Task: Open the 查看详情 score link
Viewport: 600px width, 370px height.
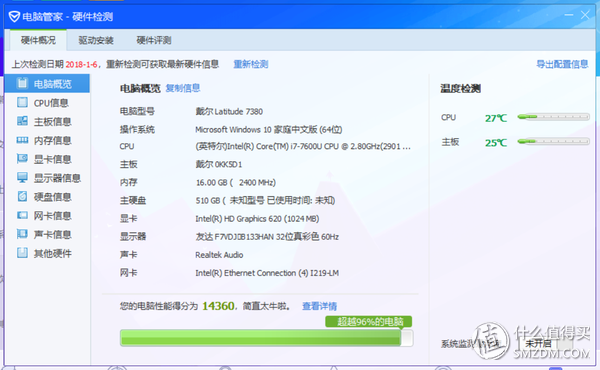Action: pos(320,306)
